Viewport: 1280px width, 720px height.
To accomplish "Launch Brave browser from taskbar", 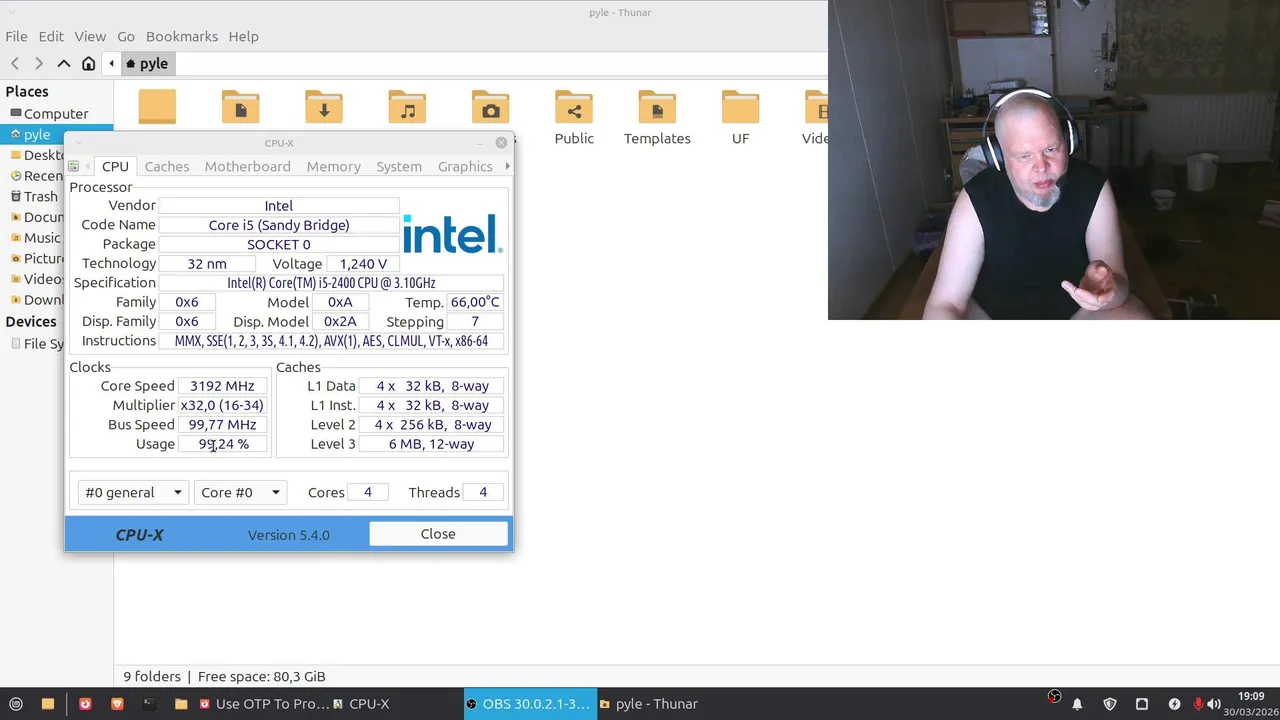I will (117, 704).
